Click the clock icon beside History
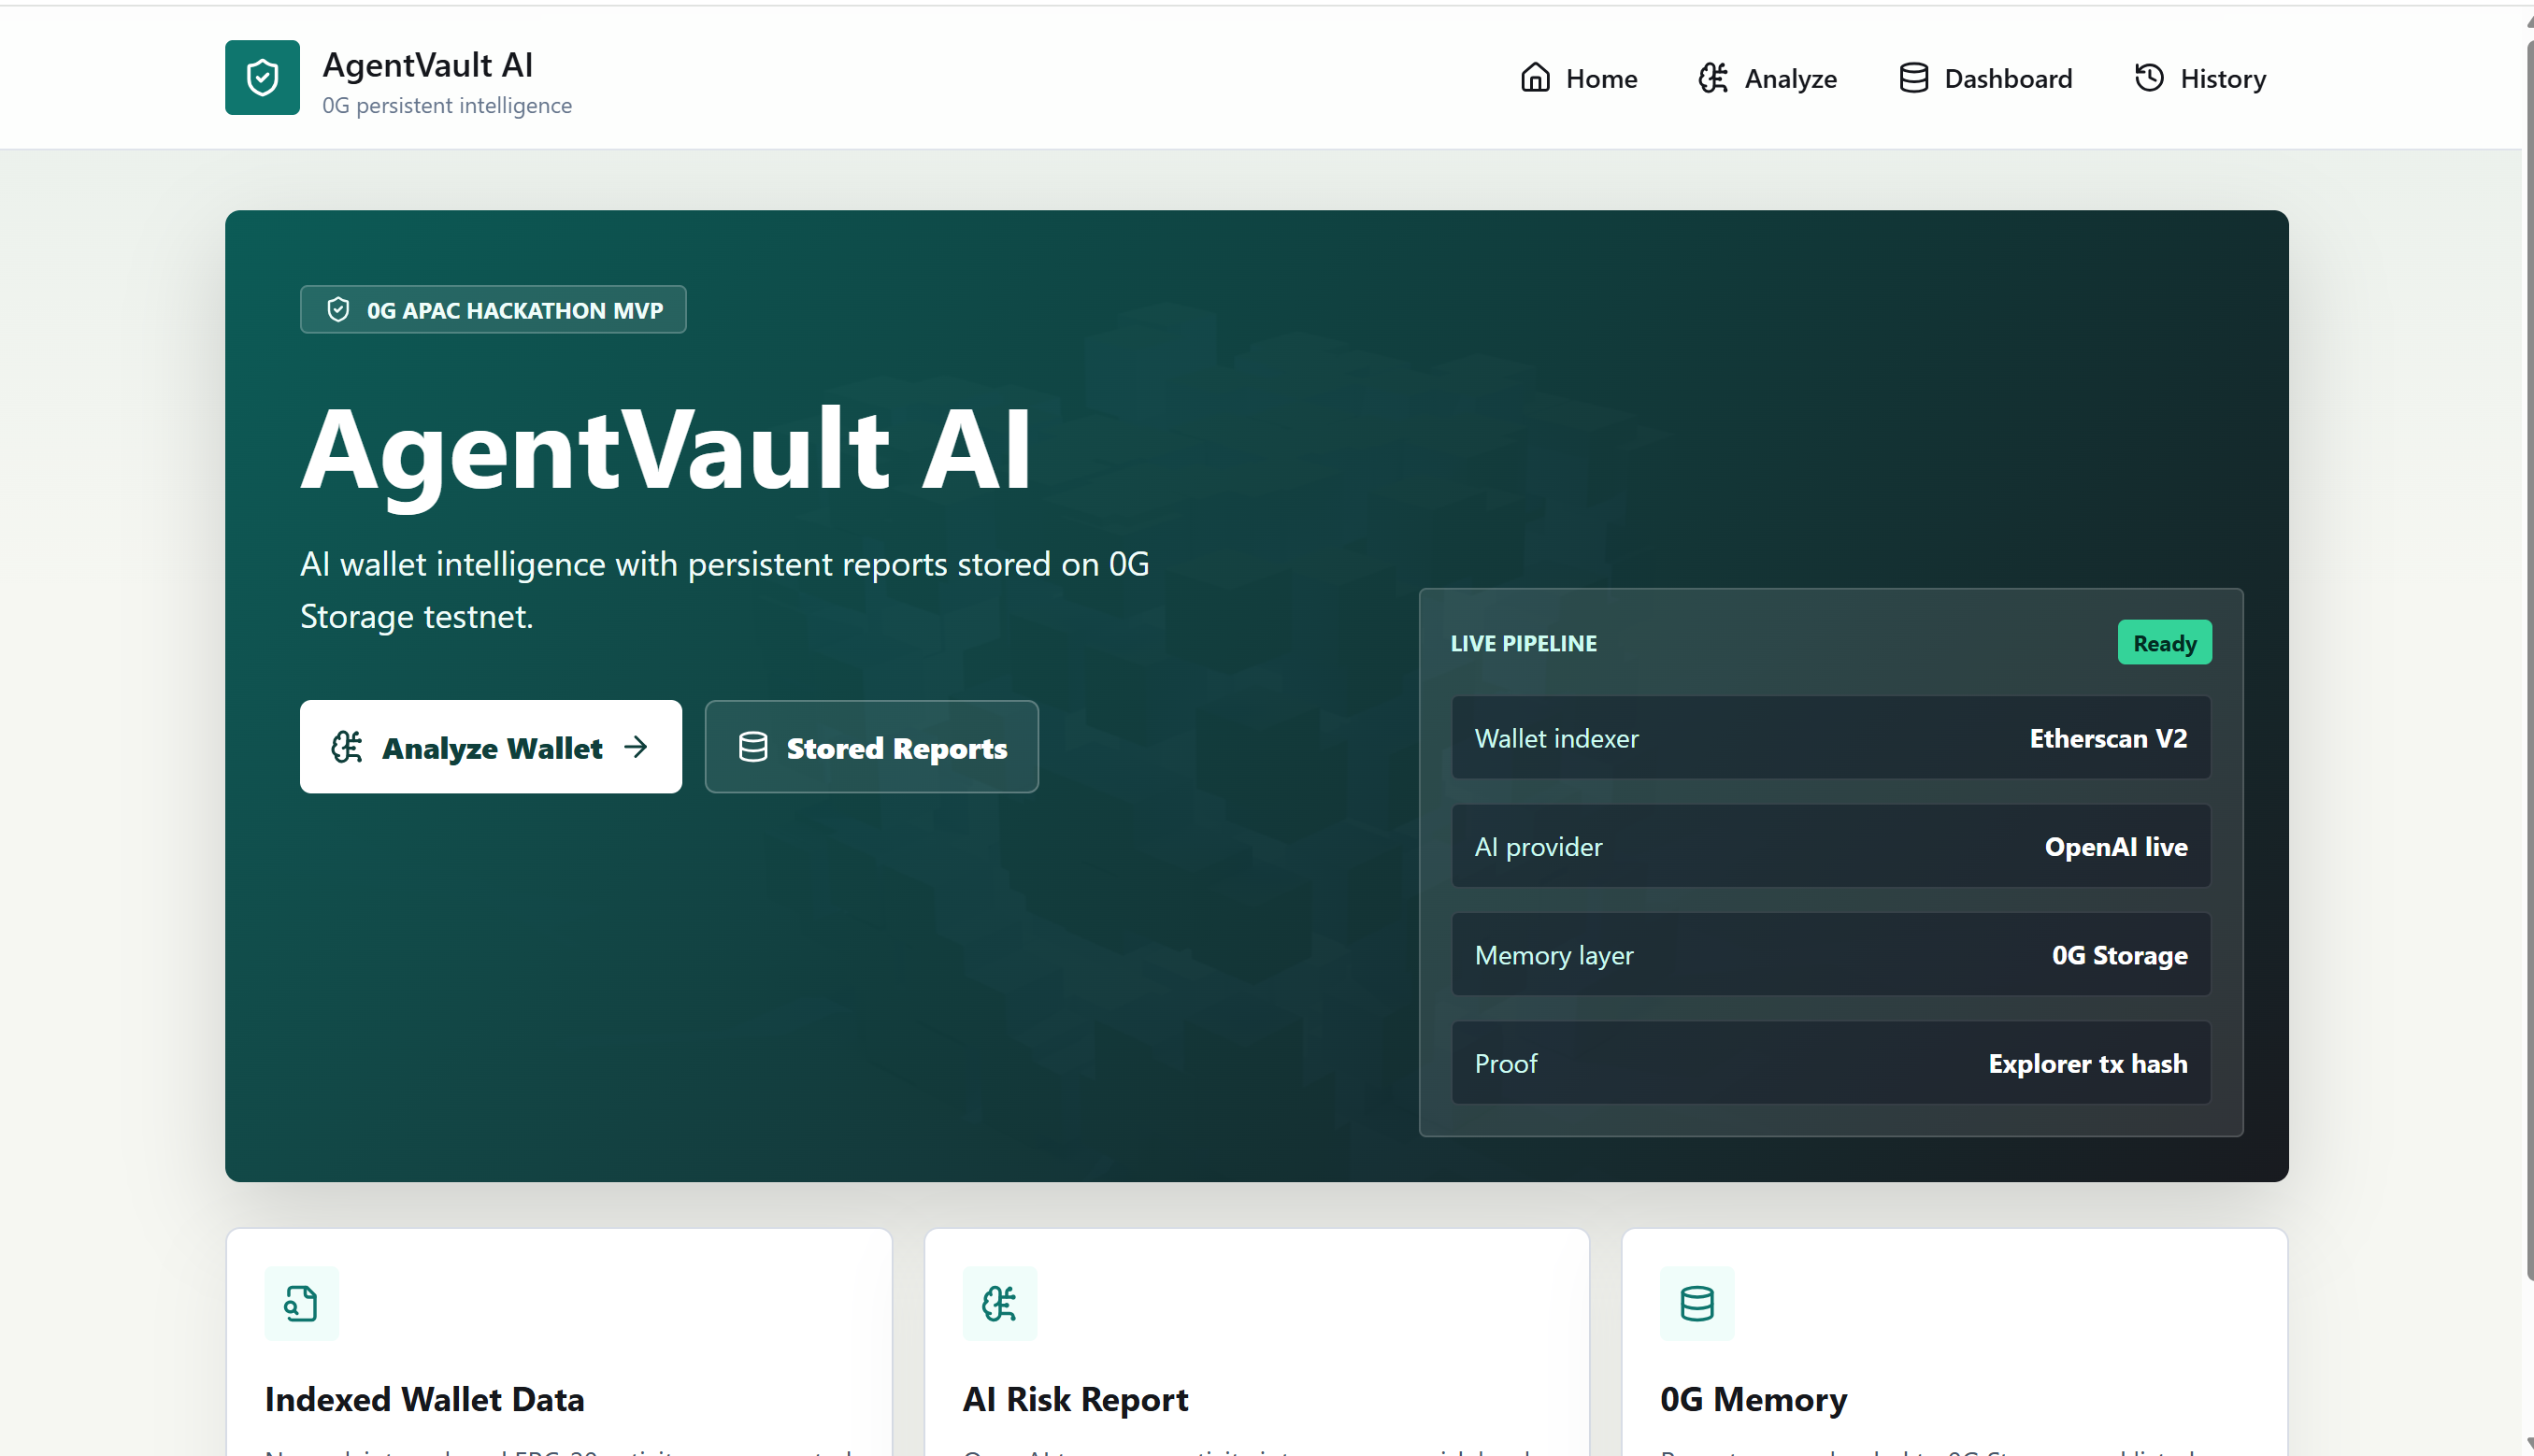The height and width of the screenshot is (1456, 2534). pos(2149,78)
